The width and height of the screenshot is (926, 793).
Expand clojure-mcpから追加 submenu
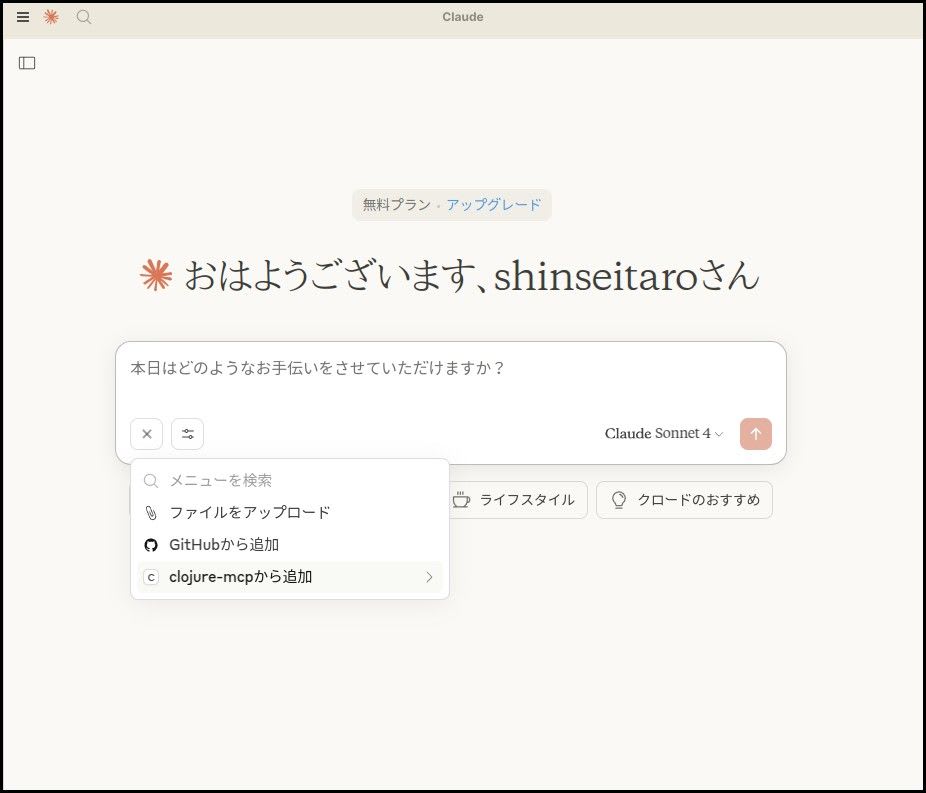[x=290, y=577]
